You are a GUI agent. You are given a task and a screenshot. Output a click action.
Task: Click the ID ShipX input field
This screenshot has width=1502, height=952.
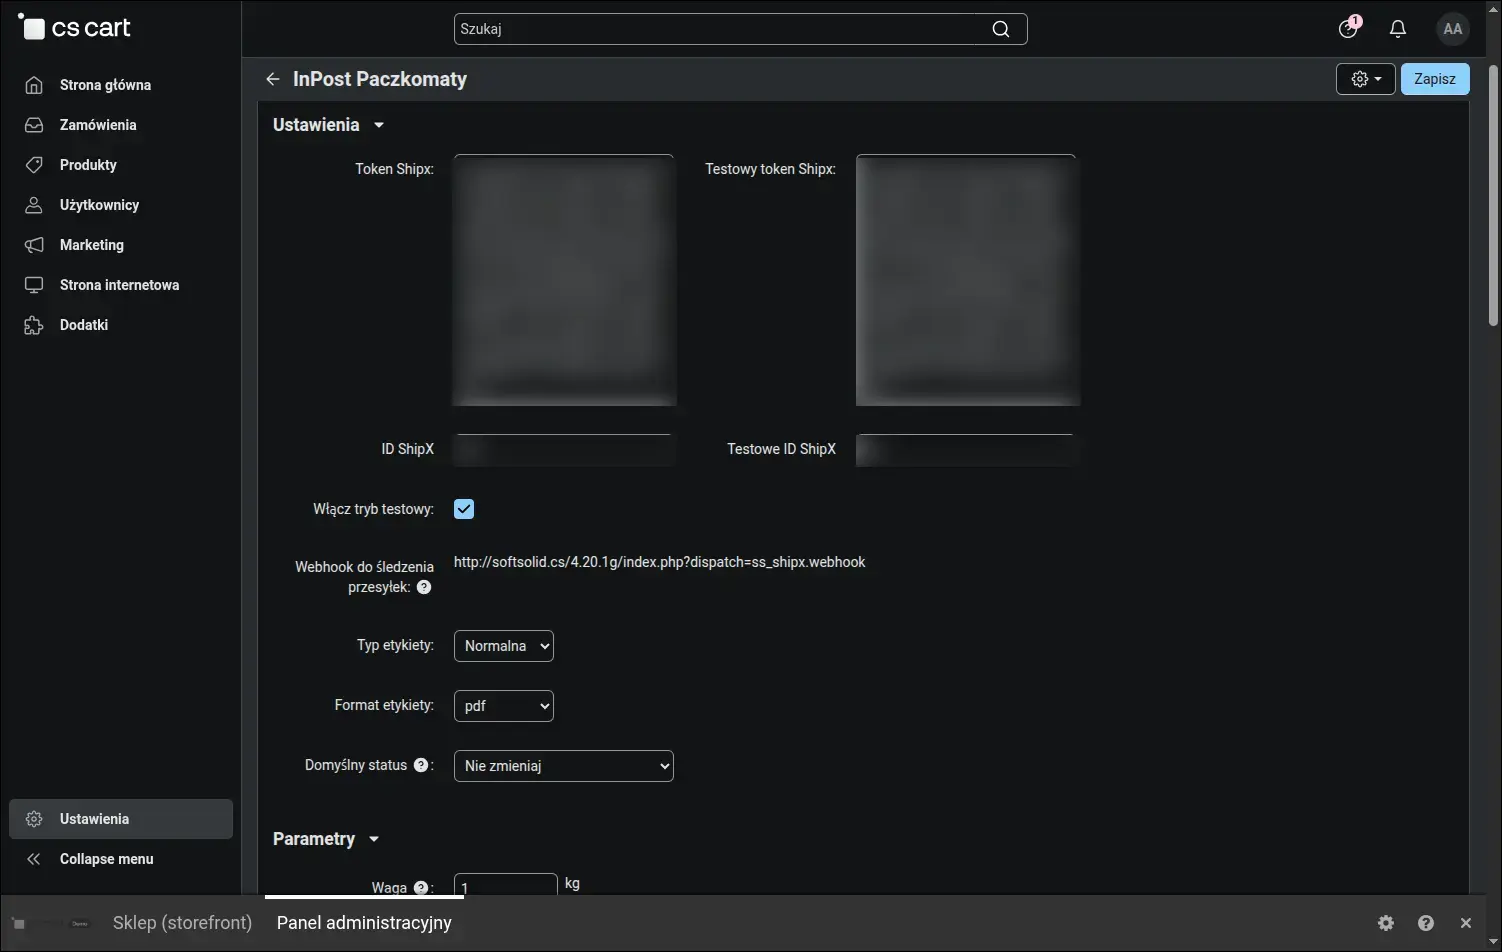564,450
